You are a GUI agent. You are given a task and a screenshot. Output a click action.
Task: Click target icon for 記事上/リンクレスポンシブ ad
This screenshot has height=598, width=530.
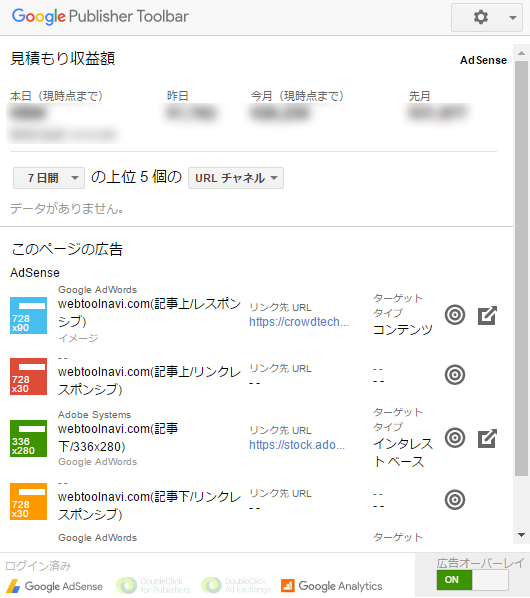(455, 375)
